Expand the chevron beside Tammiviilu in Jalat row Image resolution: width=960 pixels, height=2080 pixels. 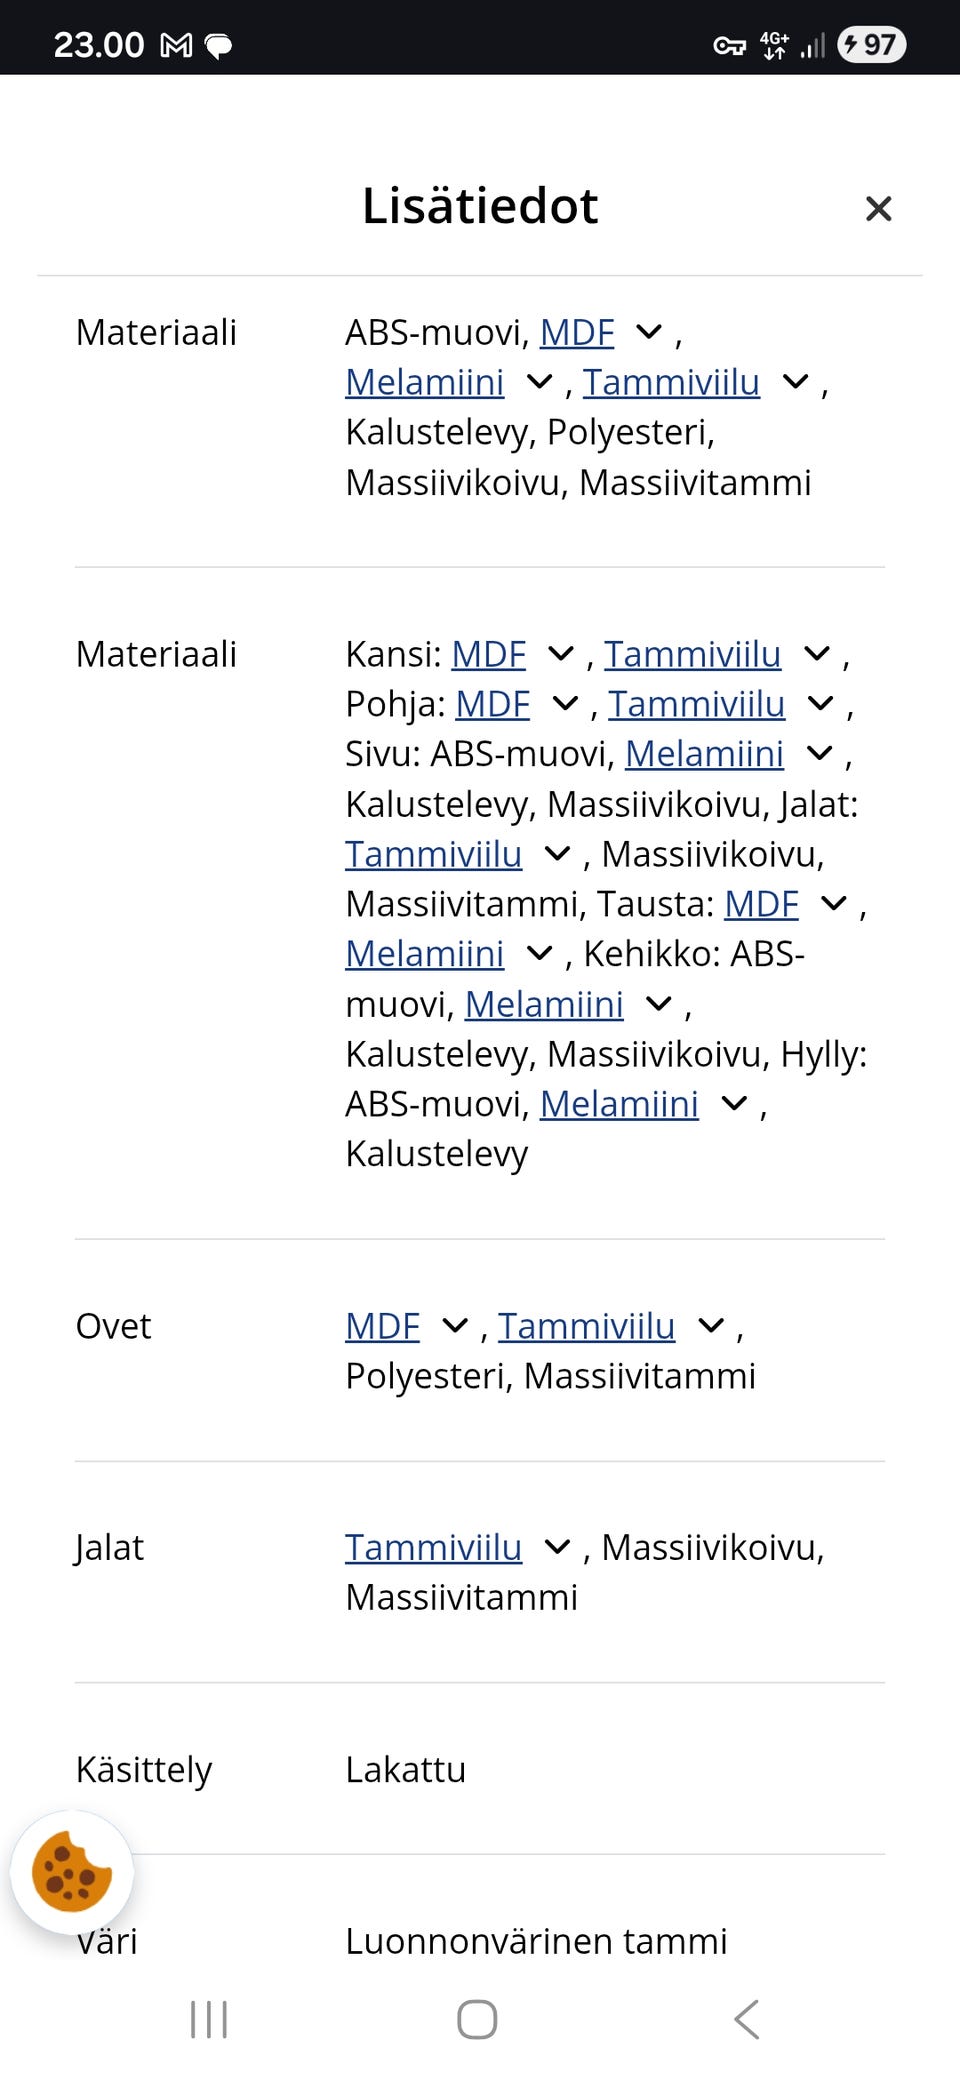pyautogui.click(x=557, y=1547)
